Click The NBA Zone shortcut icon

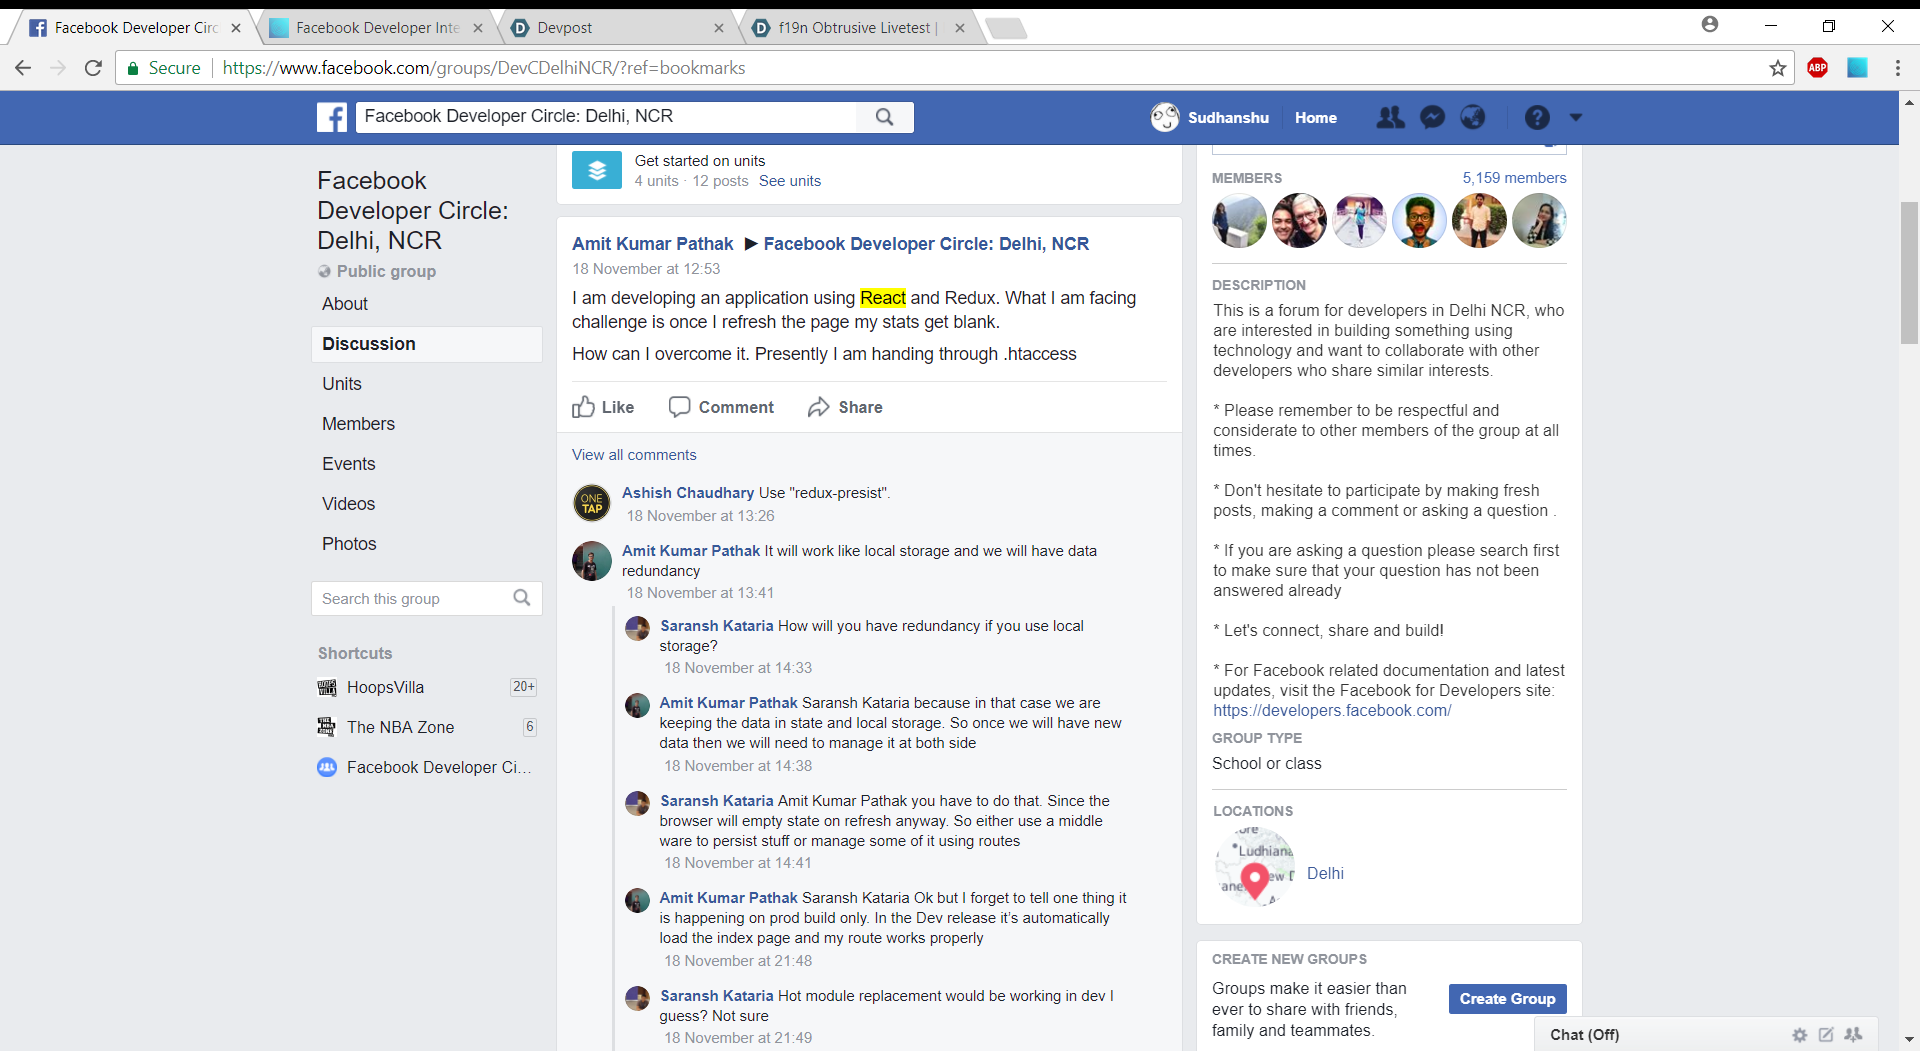click(x=327, y=727)
